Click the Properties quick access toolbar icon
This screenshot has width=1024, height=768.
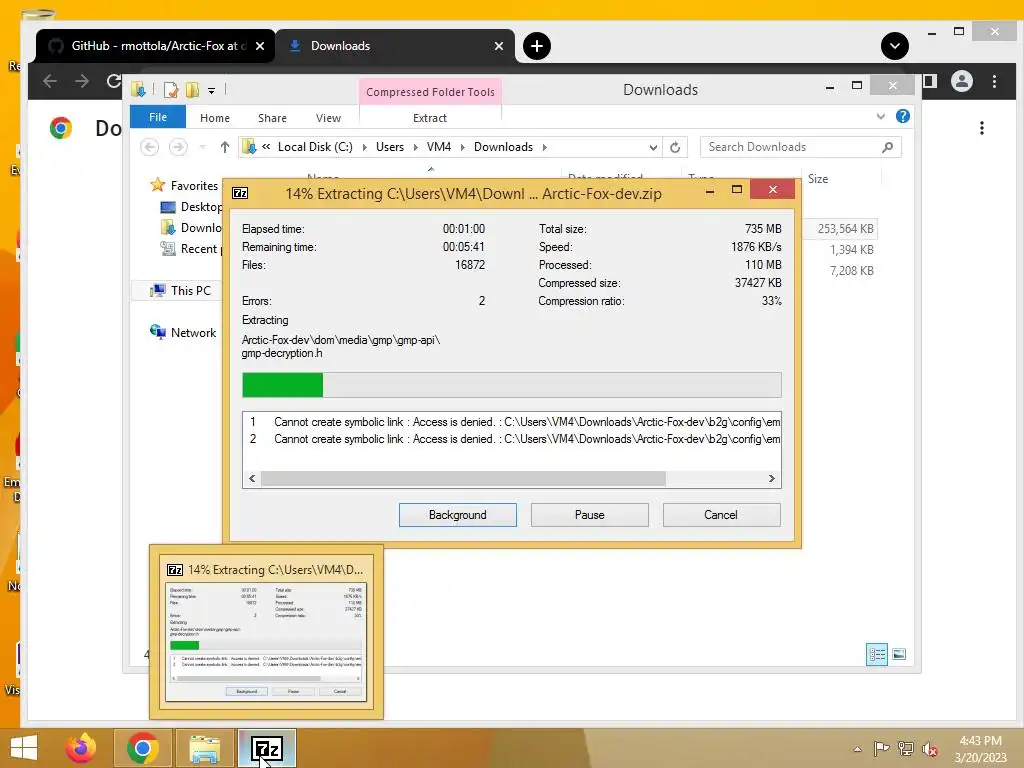[170, 89]
